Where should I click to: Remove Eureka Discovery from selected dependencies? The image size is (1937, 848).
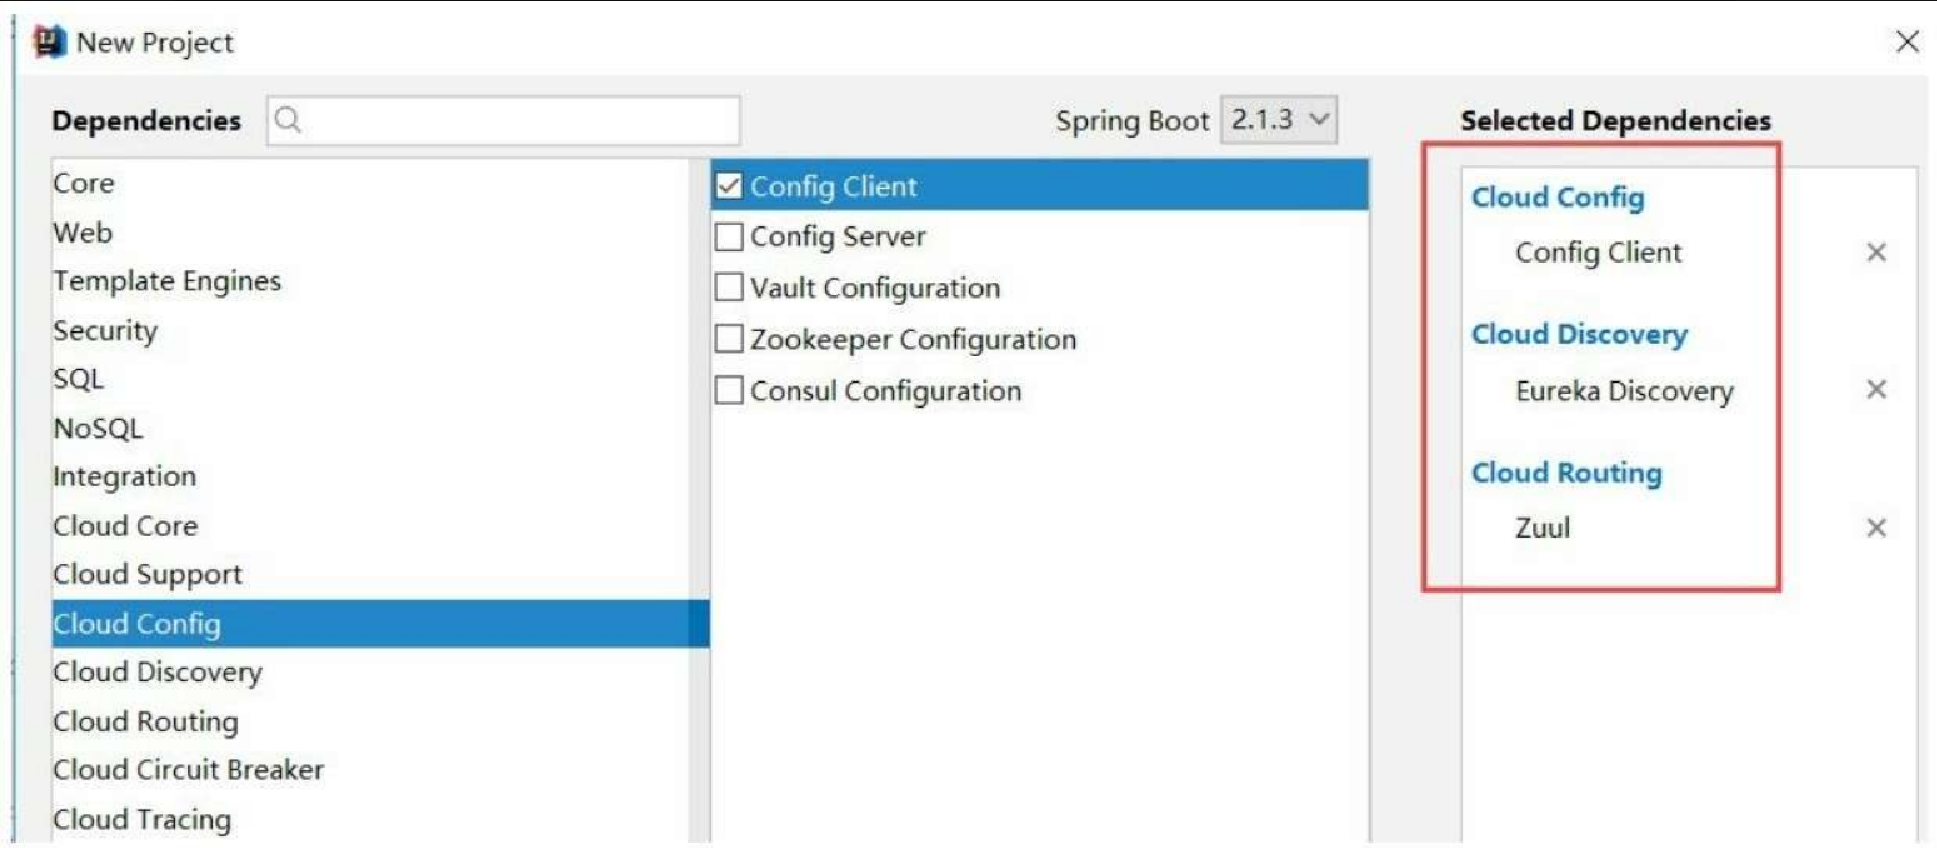tap(1876, 389)
